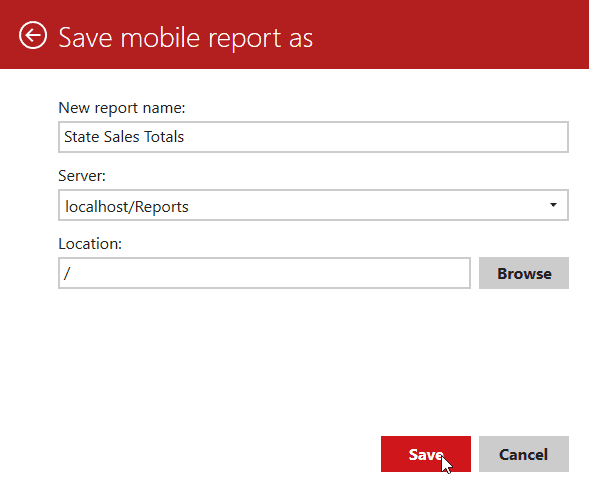This screenshot has height=492, width=589.
Task: Click the 'State Sales Totals' text
Action: coord(124,137)
